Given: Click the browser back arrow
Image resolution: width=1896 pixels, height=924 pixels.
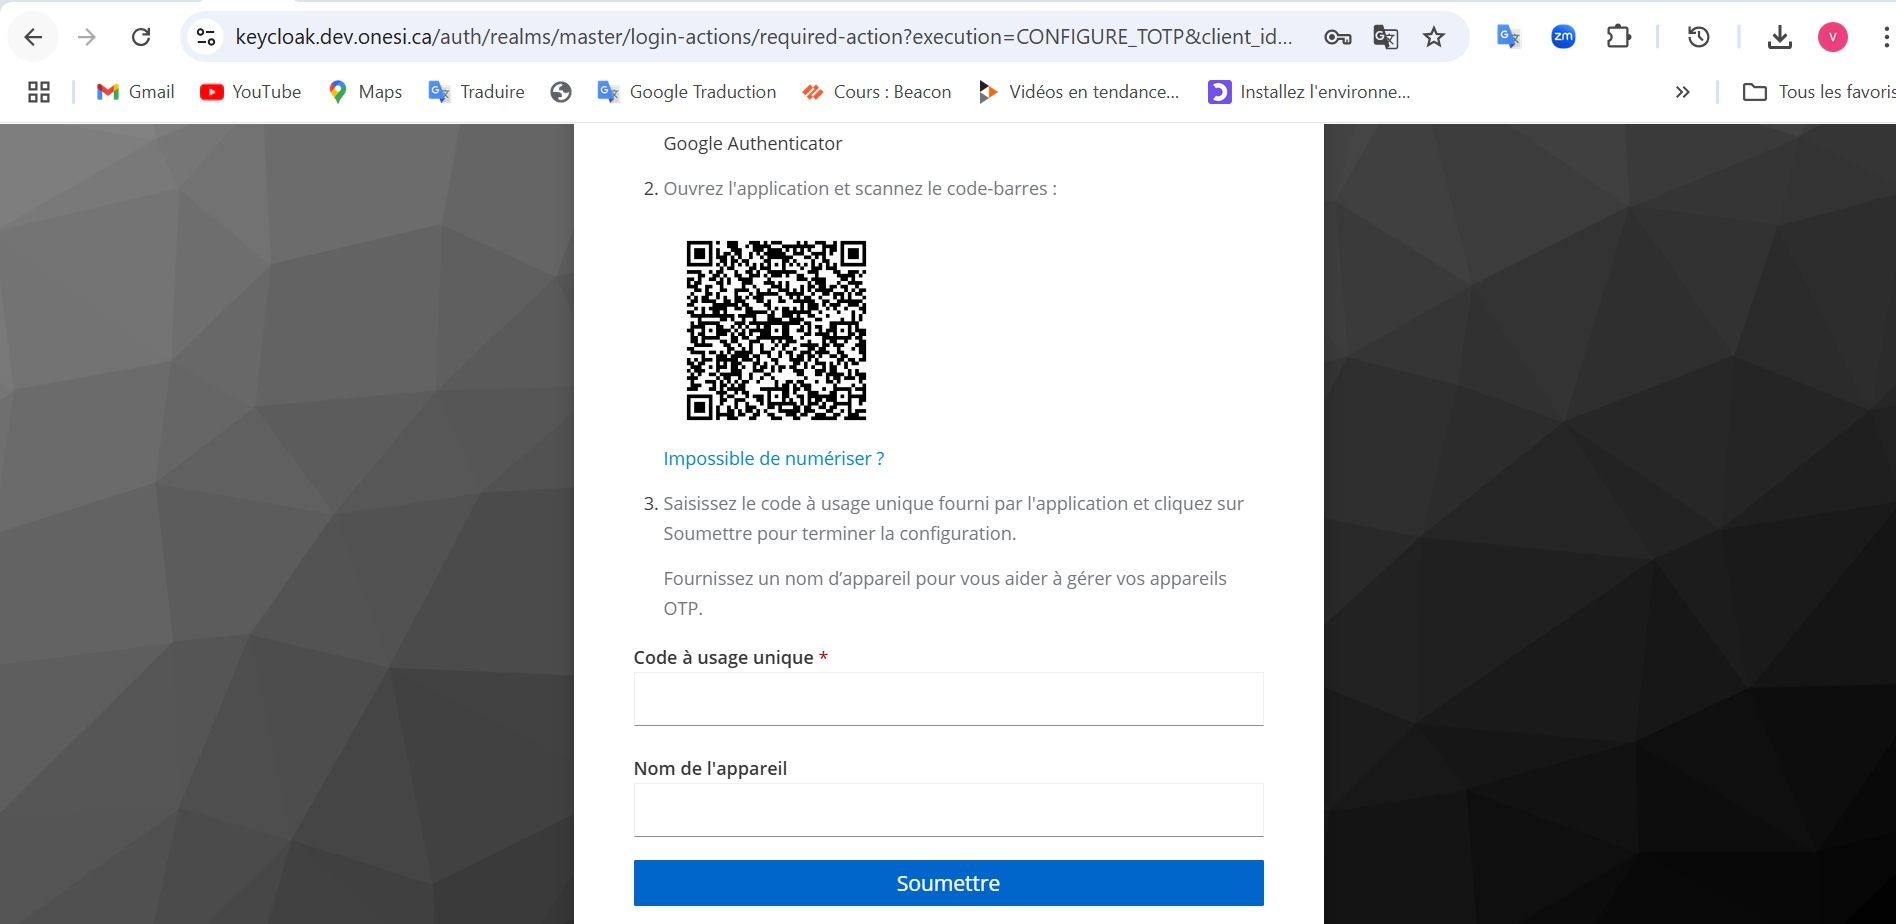Looking at the screenshot, I should (x=33, y=37).
